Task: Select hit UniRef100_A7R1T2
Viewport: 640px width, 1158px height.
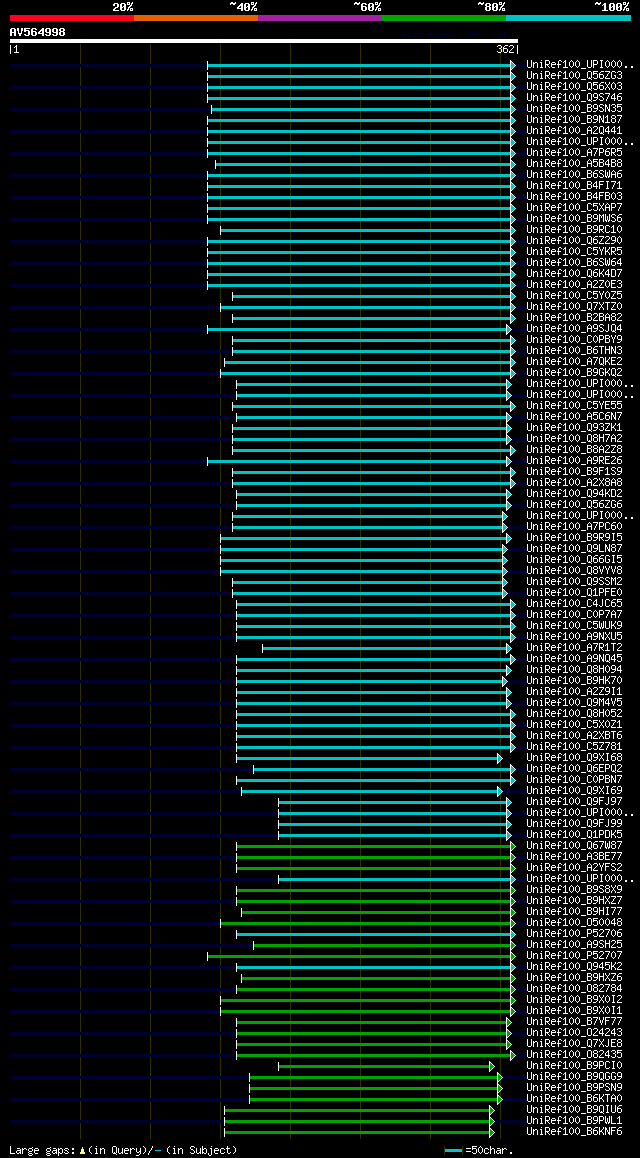Action: pos(574,648)
